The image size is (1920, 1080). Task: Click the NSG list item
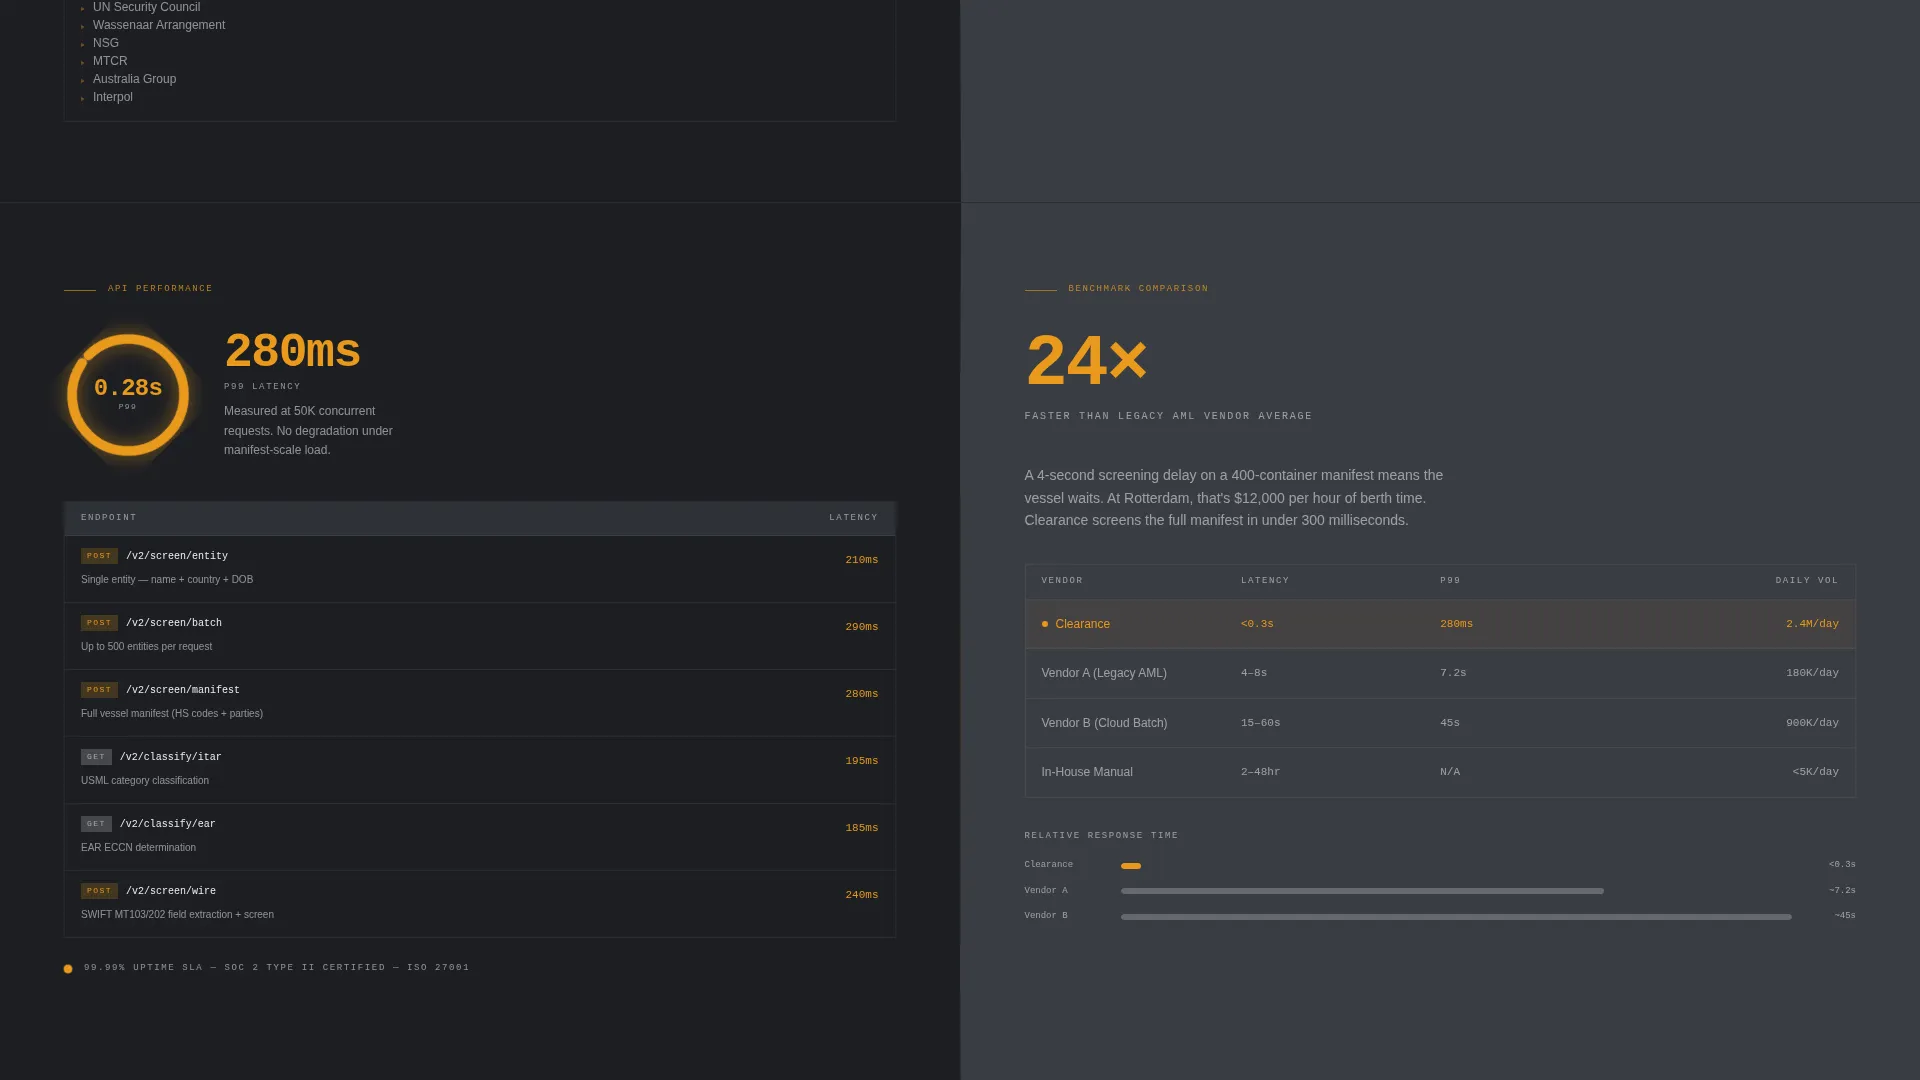[x=106, y=43]
